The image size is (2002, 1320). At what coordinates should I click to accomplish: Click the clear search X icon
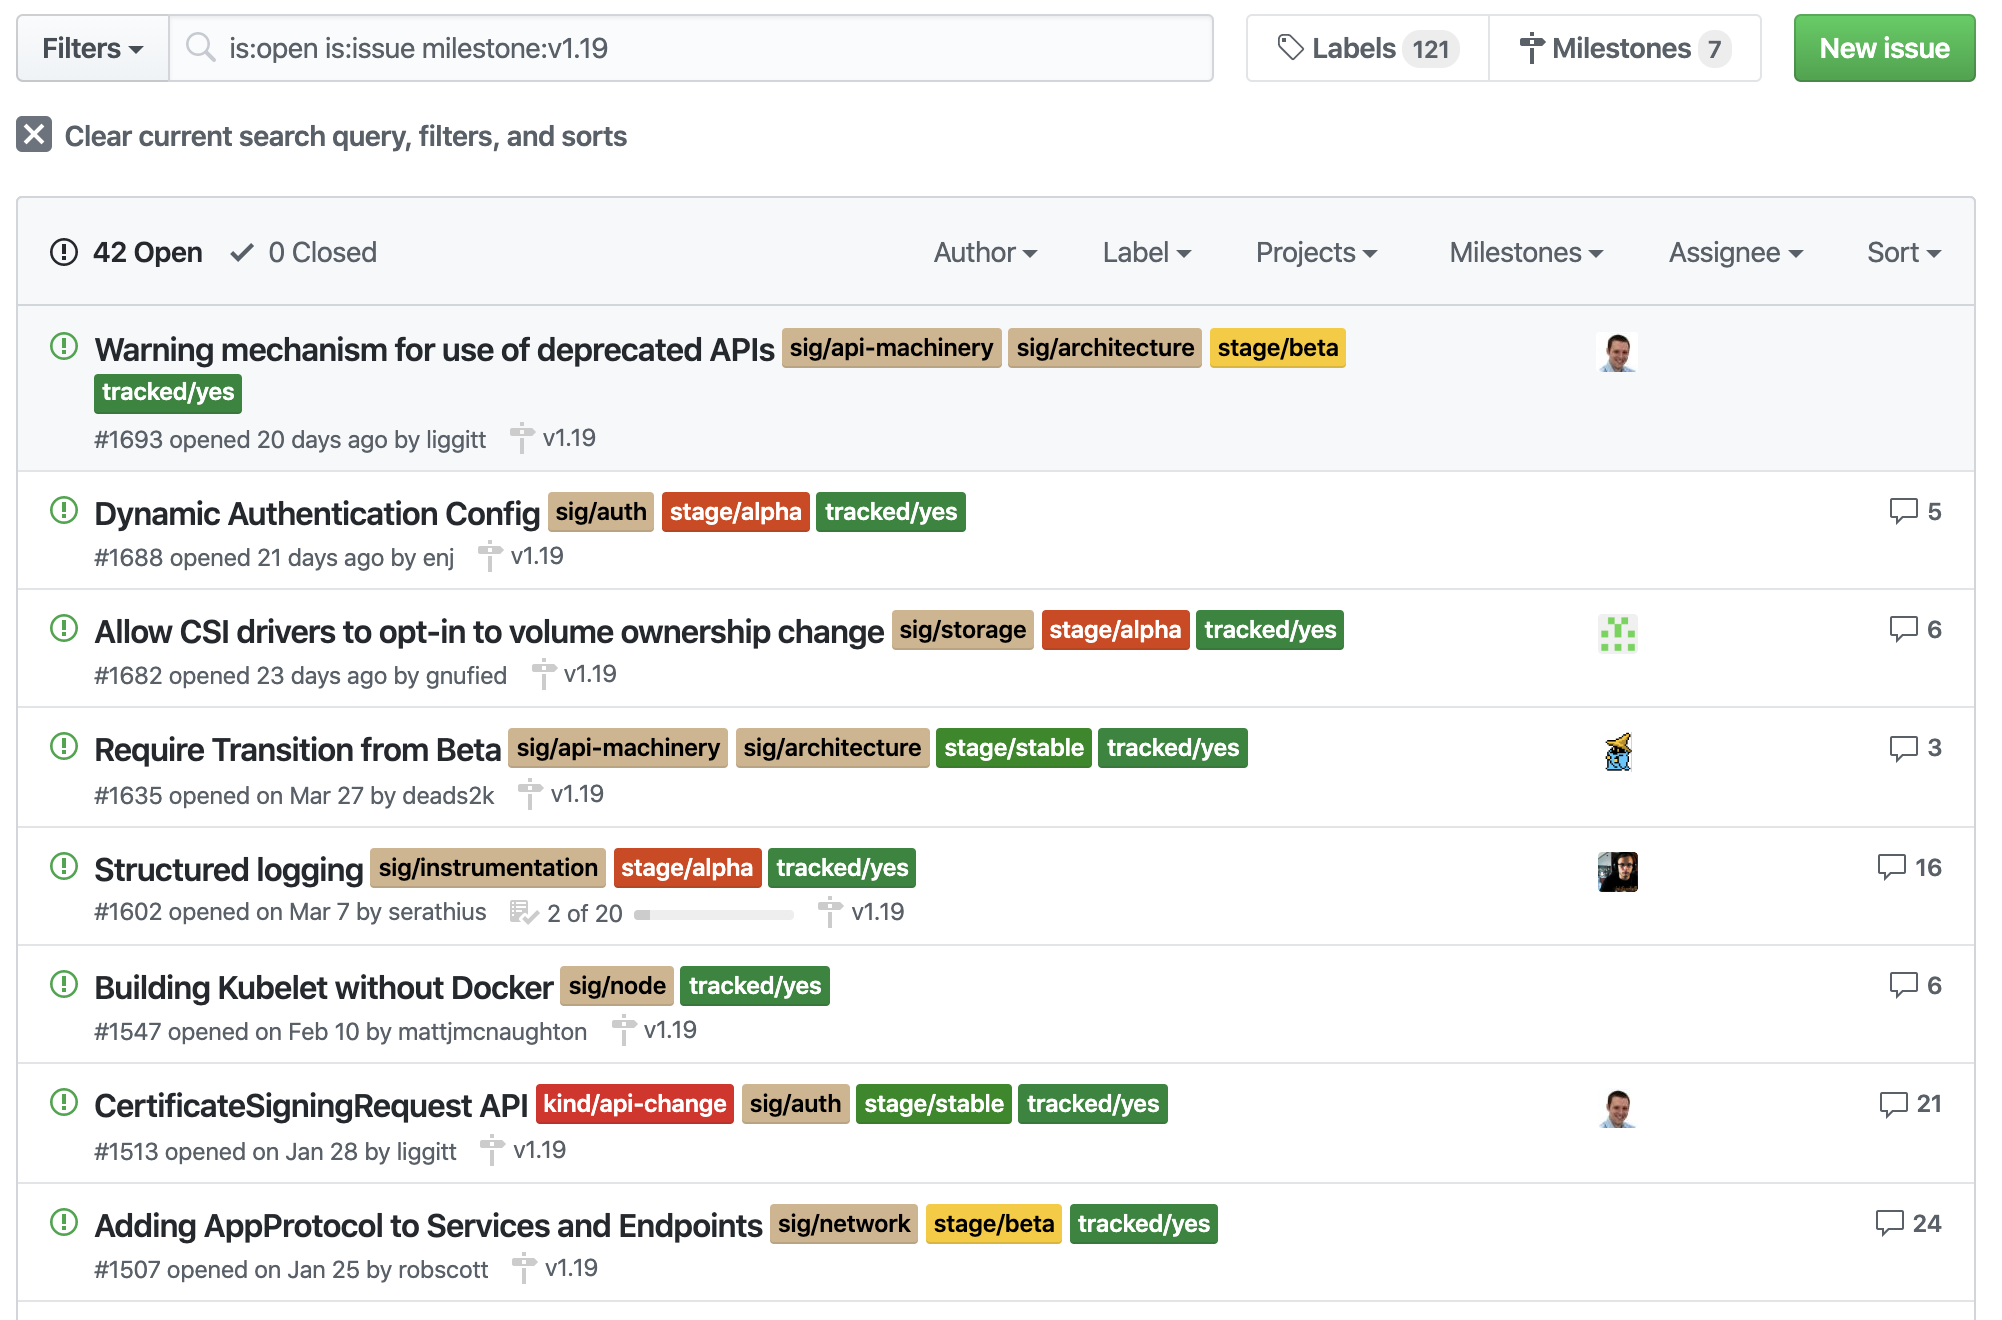coord(35,135)
